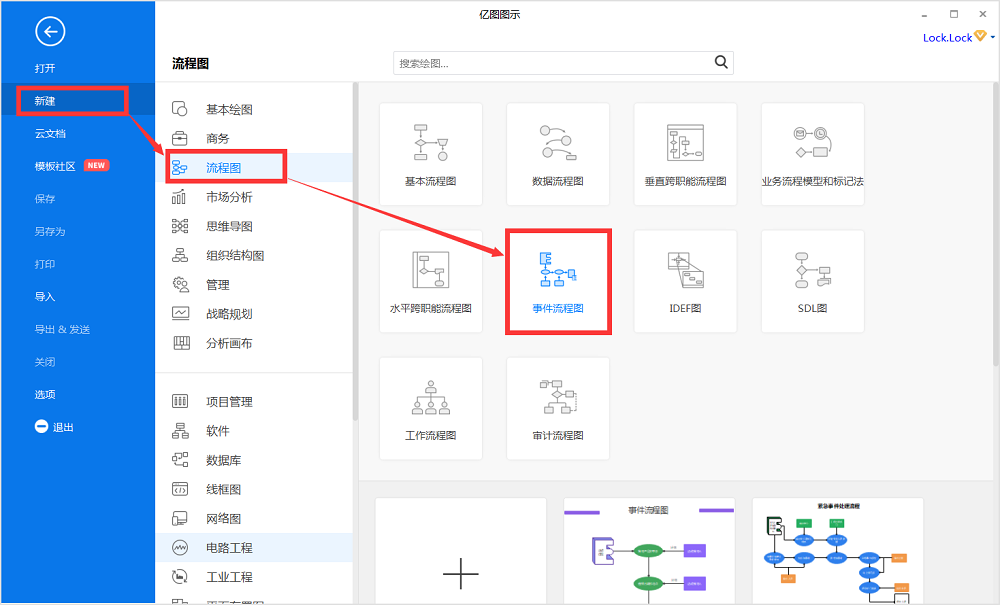The width and height of the screenshot is (1000, 605).
Task: Click 打印 in the sidebar
Action: [x=45, y=264]
